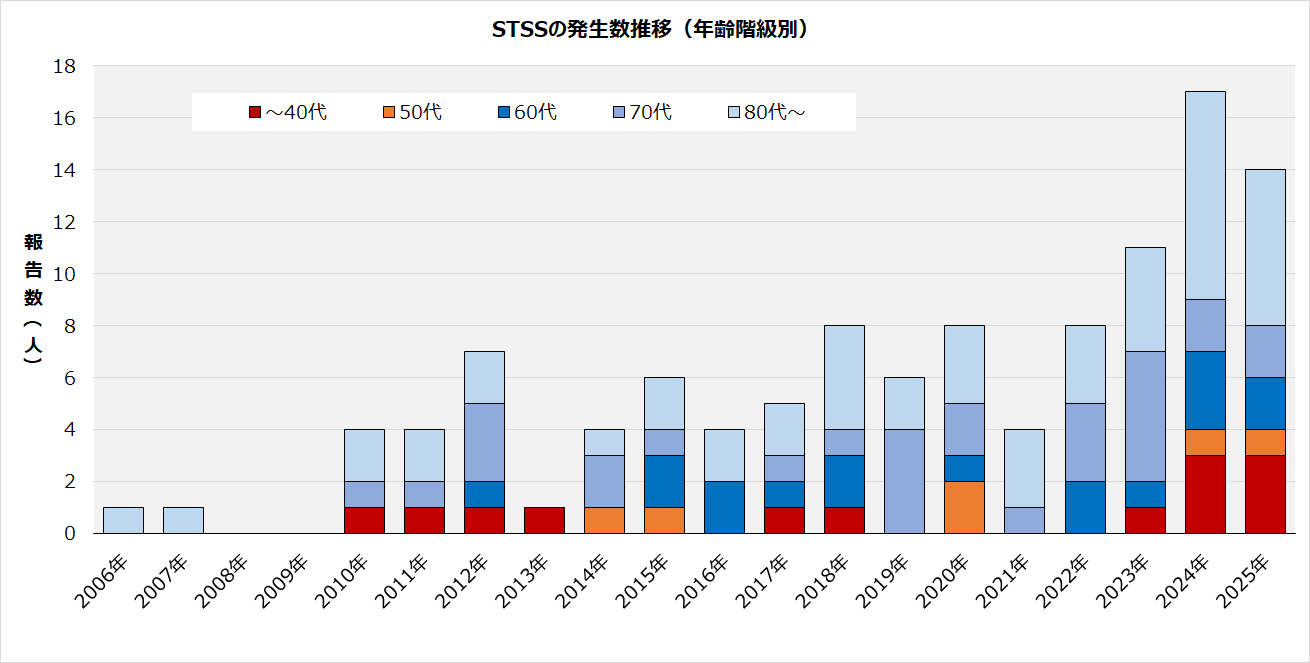Click the dark blue 60代 segment in 2016年
Viewport: 1310px width, 663px height.
point(724,507)
